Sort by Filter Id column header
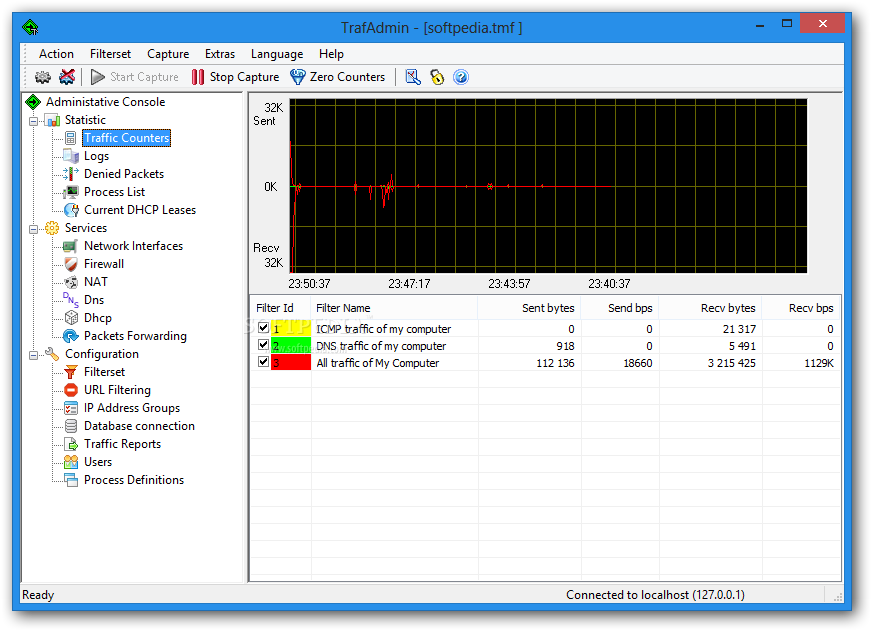872x631 pixels. (x=280, y=308)
